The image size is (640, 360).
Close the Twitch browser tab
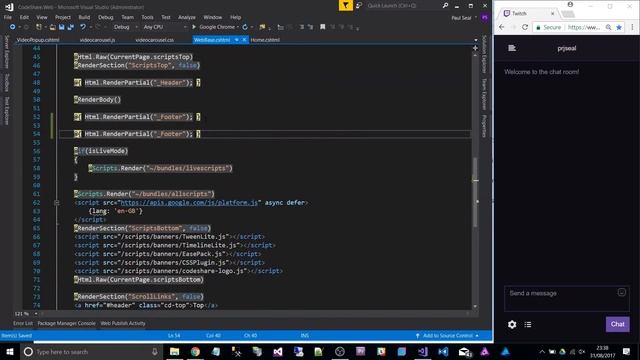click(x=553, y=13)
